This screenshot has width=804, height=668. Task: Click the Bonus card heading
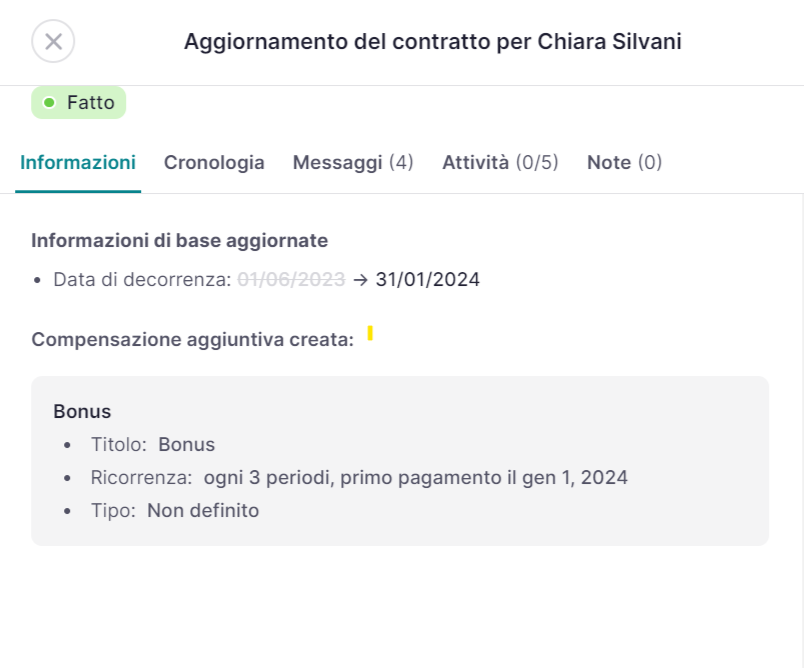coord(82,411)
